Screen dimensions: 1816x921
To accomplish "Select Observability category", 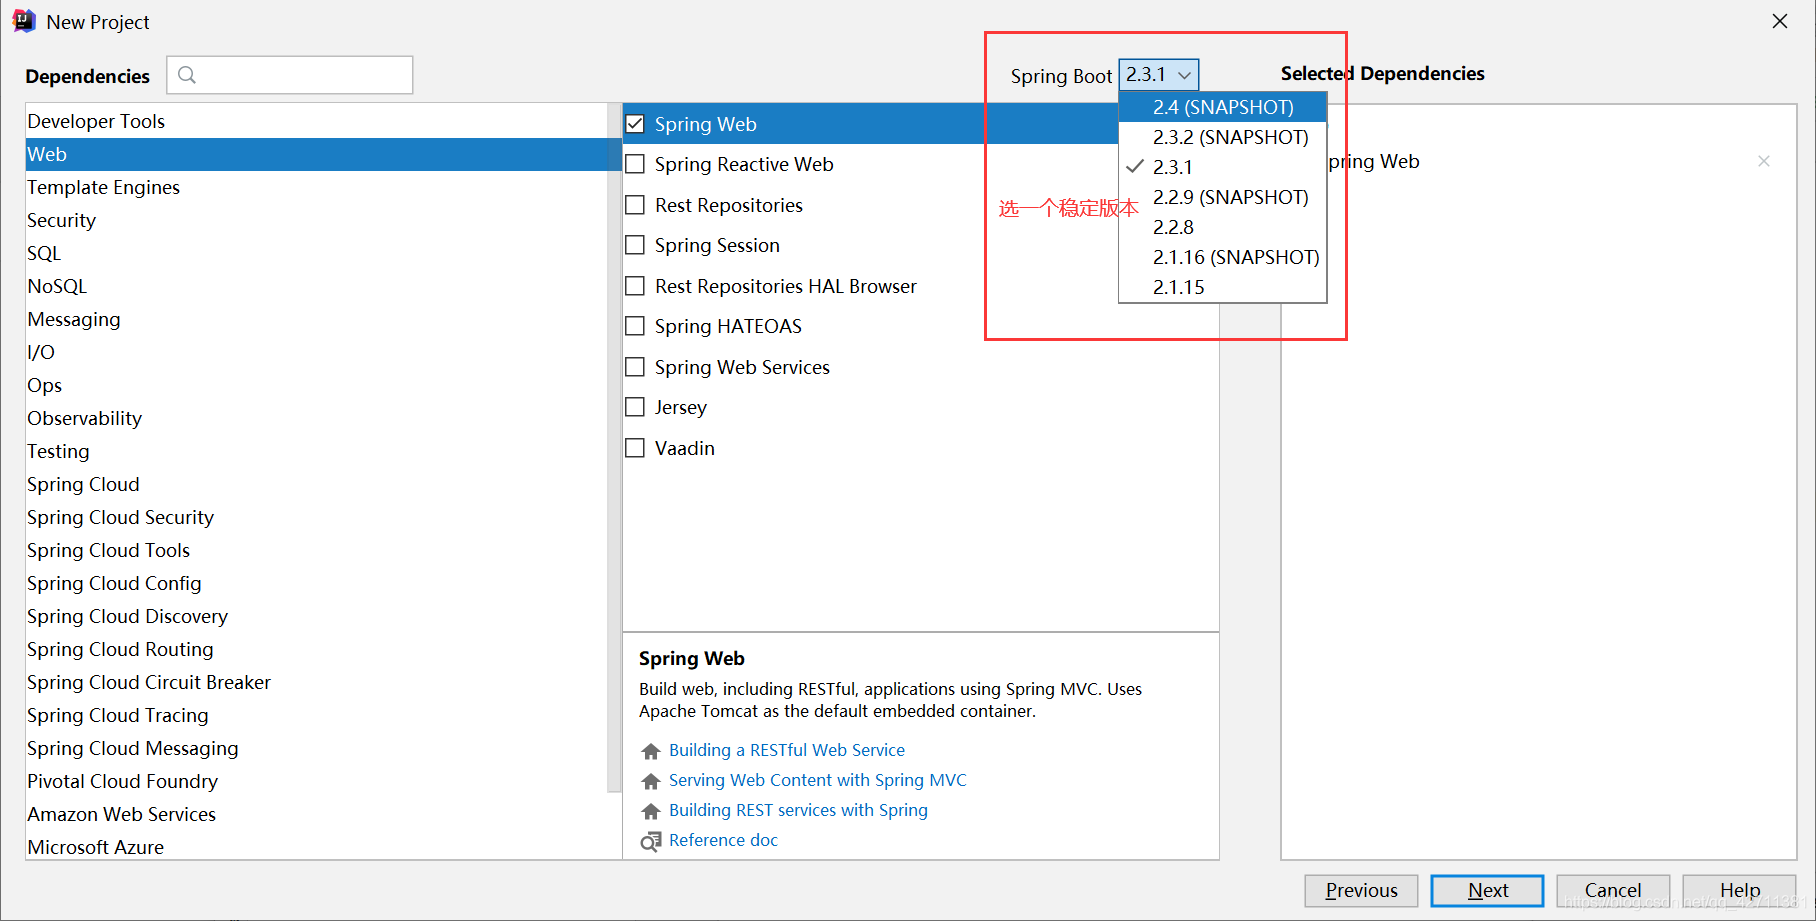I will (316, 418).
